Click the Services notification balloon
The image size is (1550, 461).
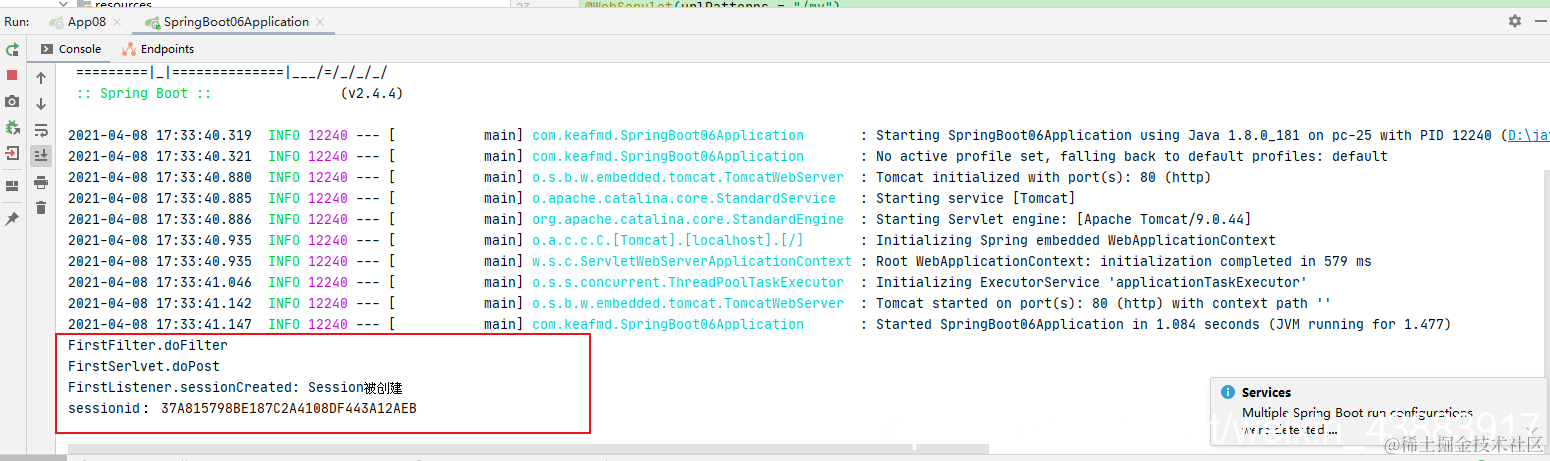click(1379, 414)
